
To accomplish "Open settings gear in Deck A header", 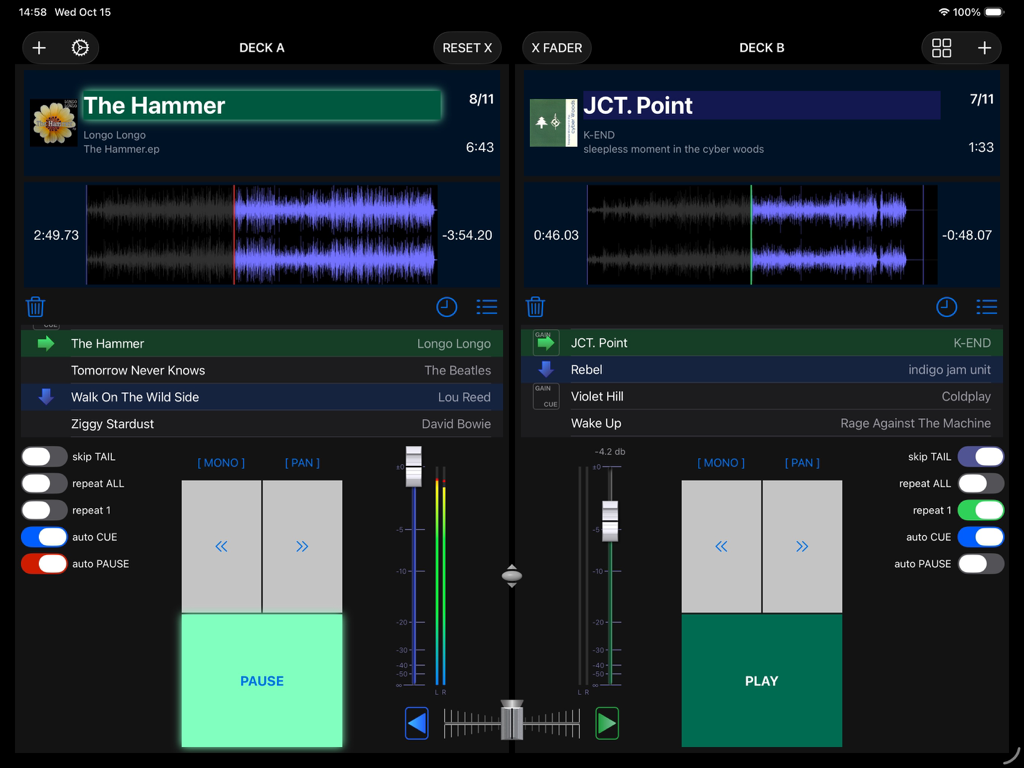I will (80, 48).
